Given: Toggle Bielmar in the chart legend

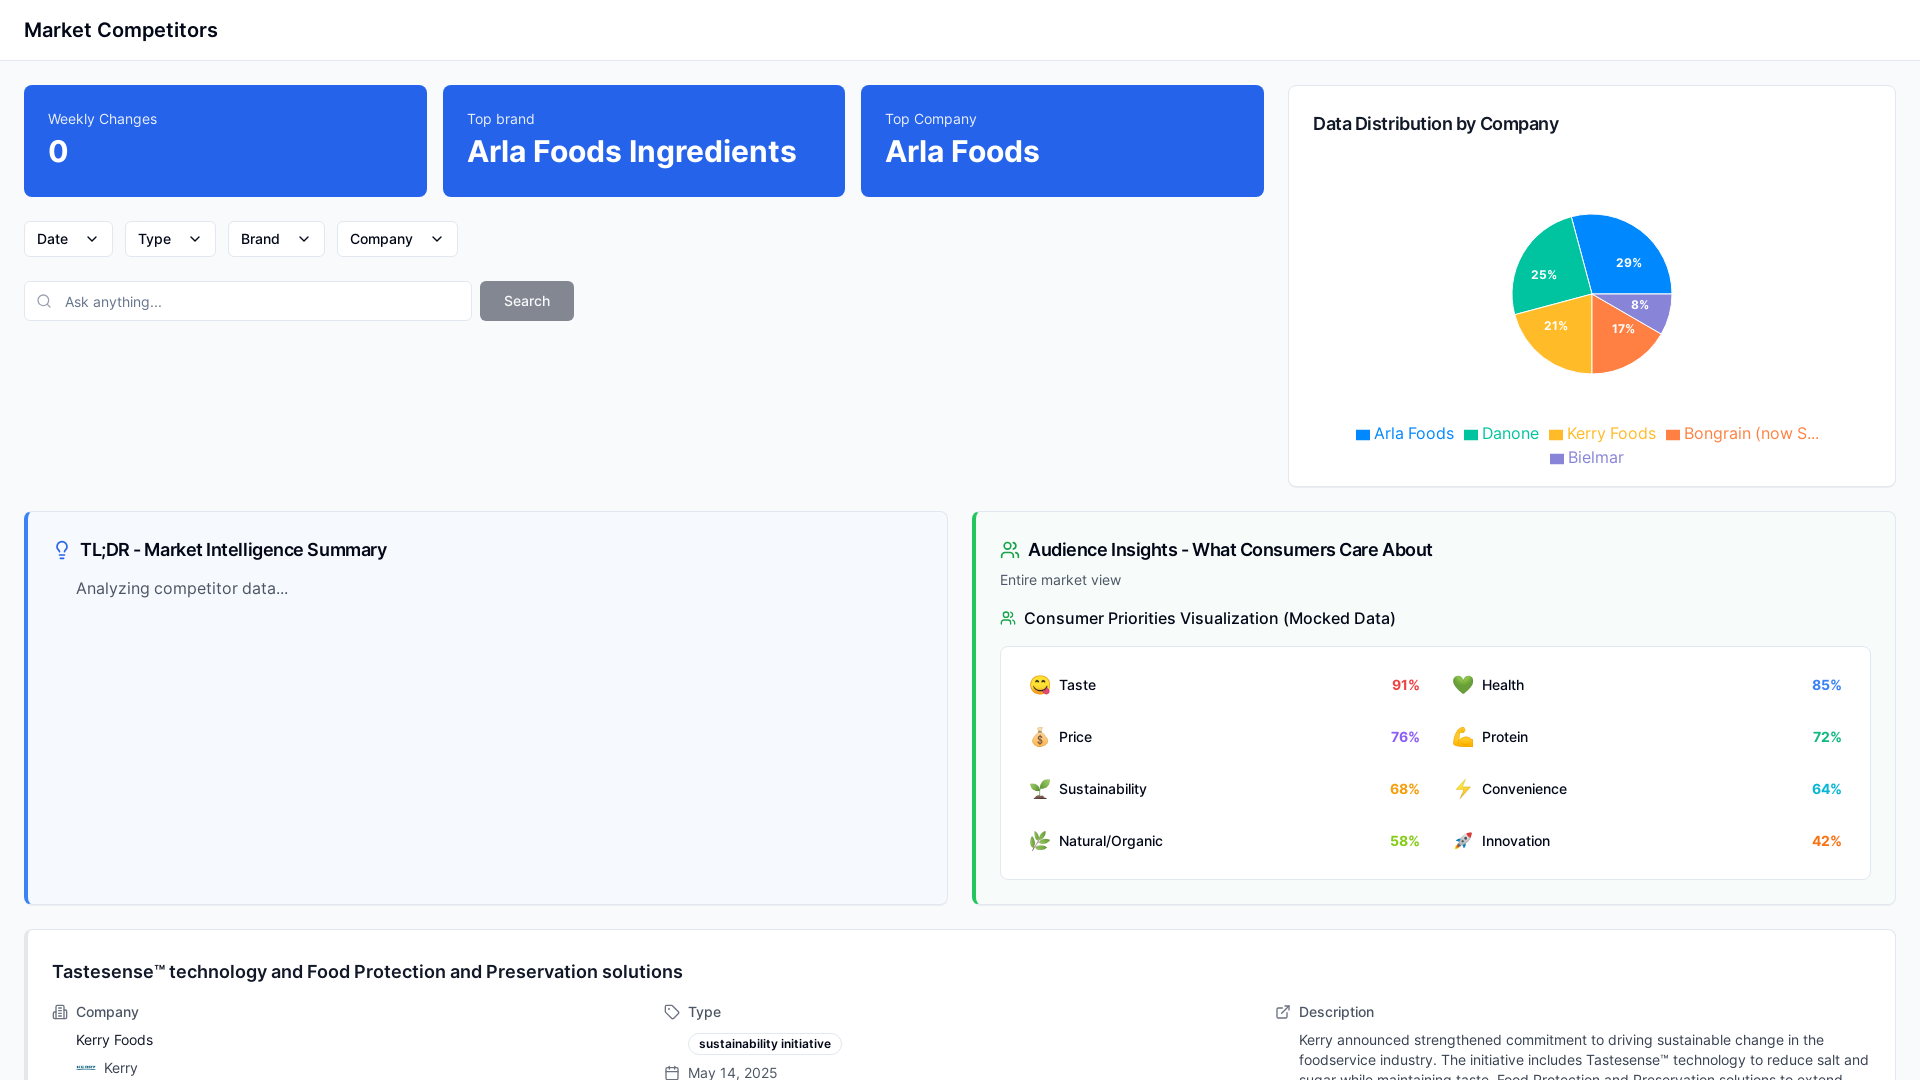Looking at the screenshot, I should [x=1587, y=458].
